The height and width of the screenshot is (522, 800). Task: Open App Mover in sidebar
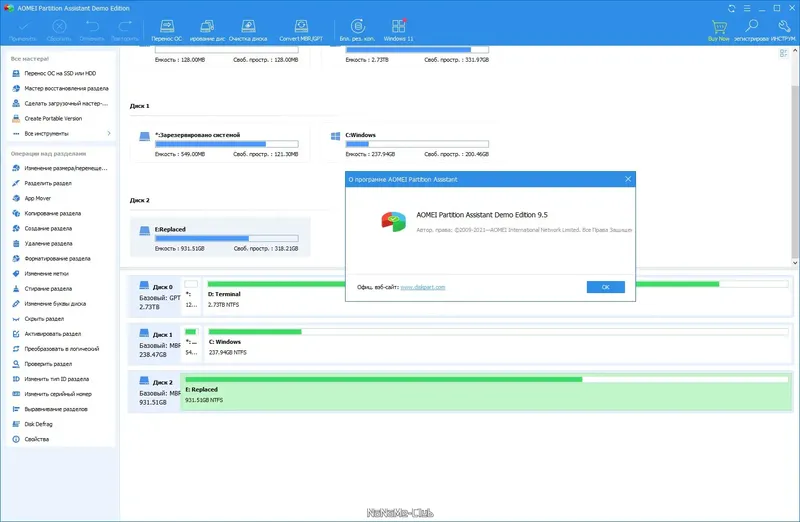pyautogui.click(x=31, y=198)
